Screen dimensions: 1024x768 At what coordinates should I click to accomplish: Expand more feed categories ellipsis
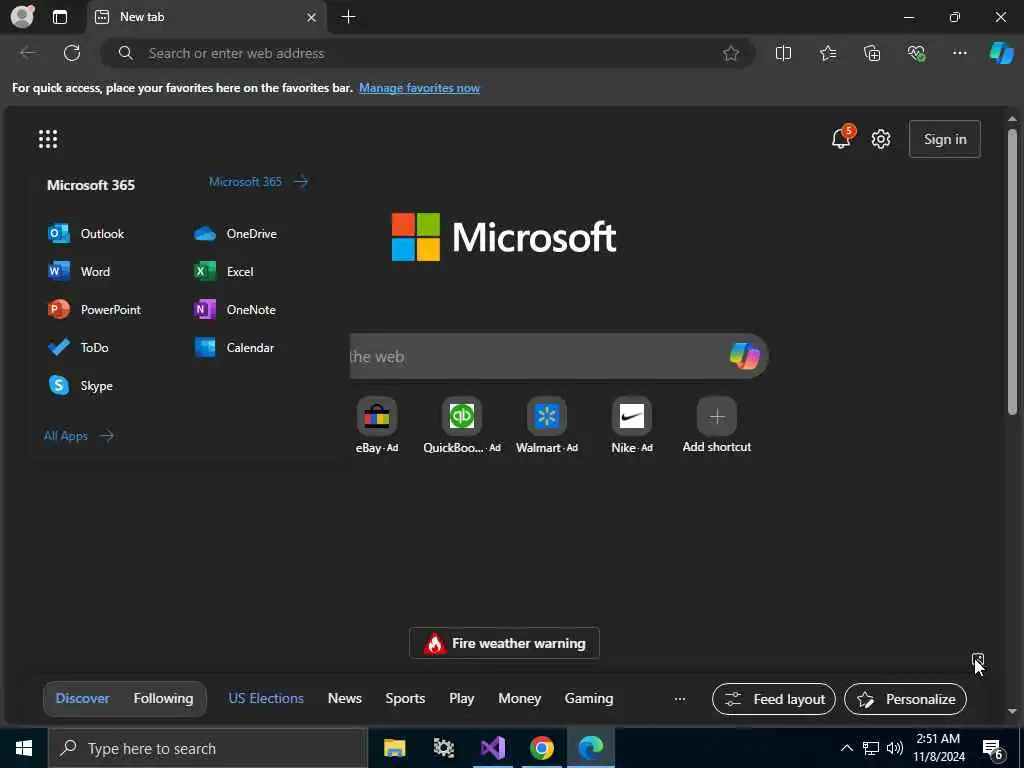pyautogui.click(x=680, y=699)
